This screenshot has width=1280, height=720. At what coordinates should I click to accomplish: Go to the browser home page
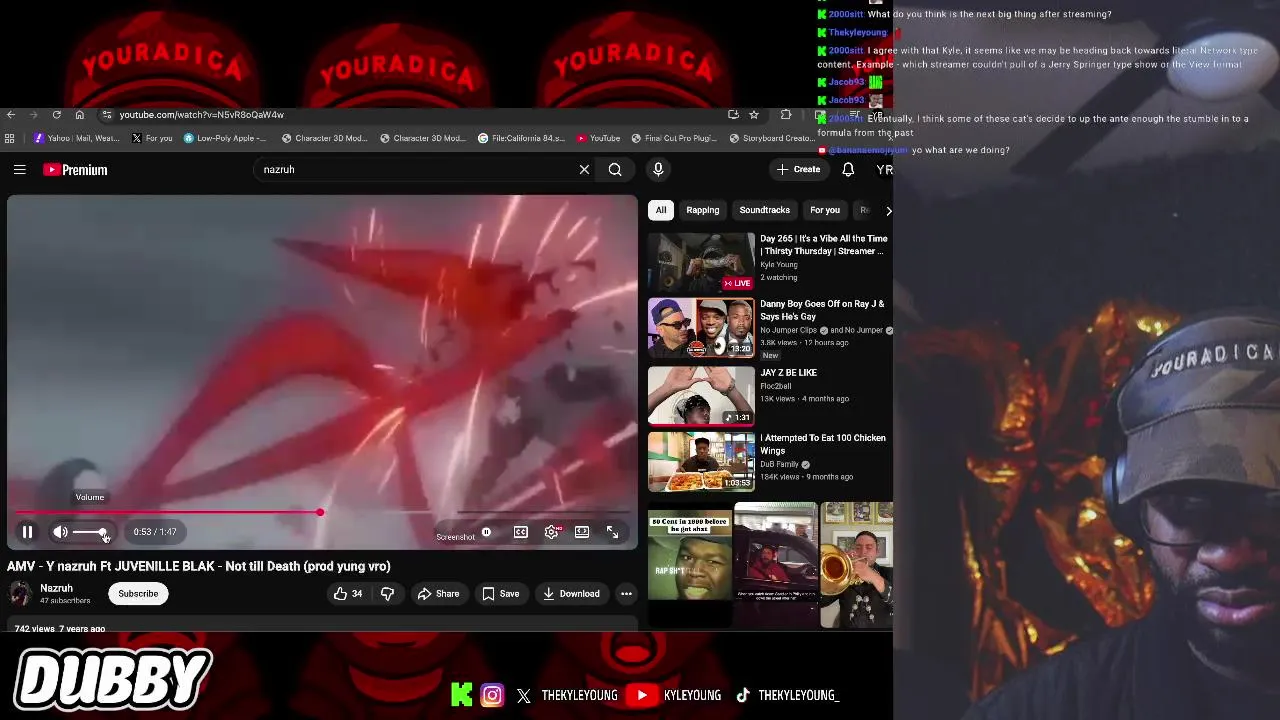click(x=80, y=115)
